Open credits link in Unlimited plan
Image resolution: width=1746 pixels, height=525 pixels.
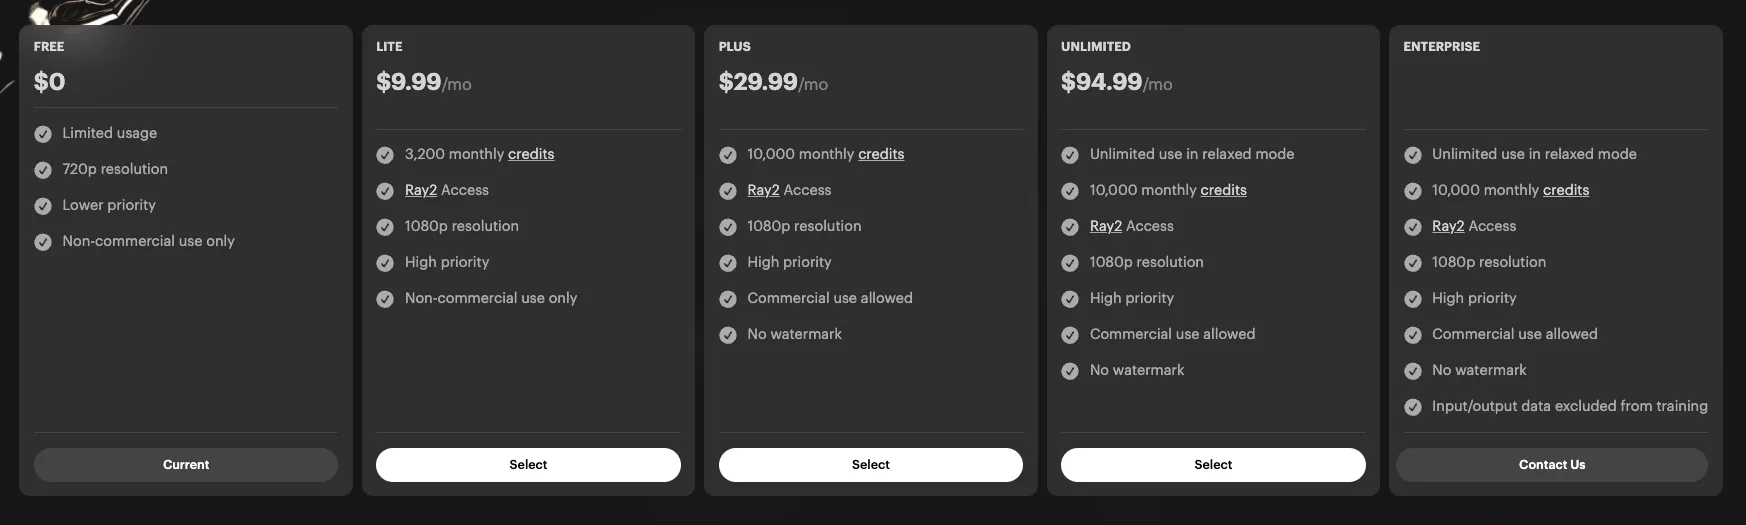point(1224,190)
